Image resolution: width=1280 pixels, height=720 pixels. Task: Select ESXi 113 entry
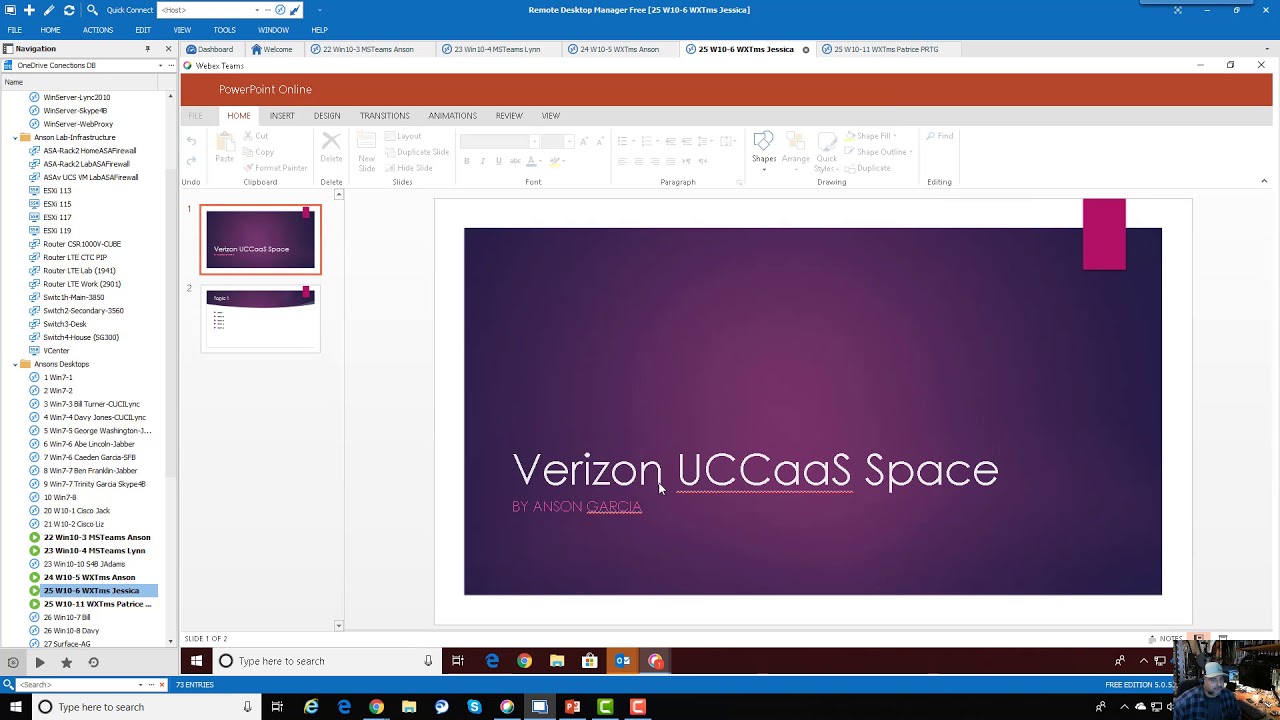click(57, 190)
